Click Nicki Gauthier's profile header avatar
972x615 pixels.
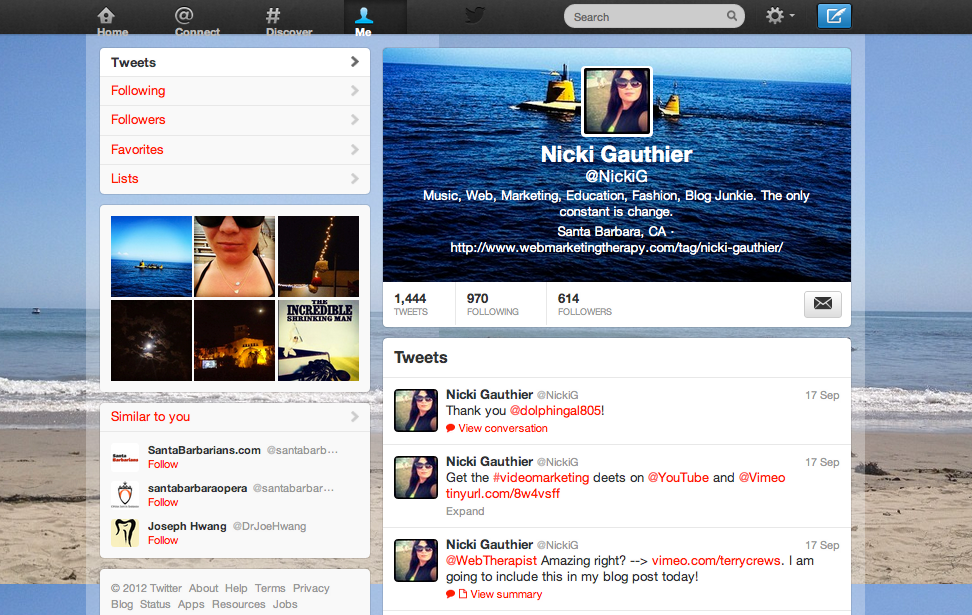click(x=617, y=101)
